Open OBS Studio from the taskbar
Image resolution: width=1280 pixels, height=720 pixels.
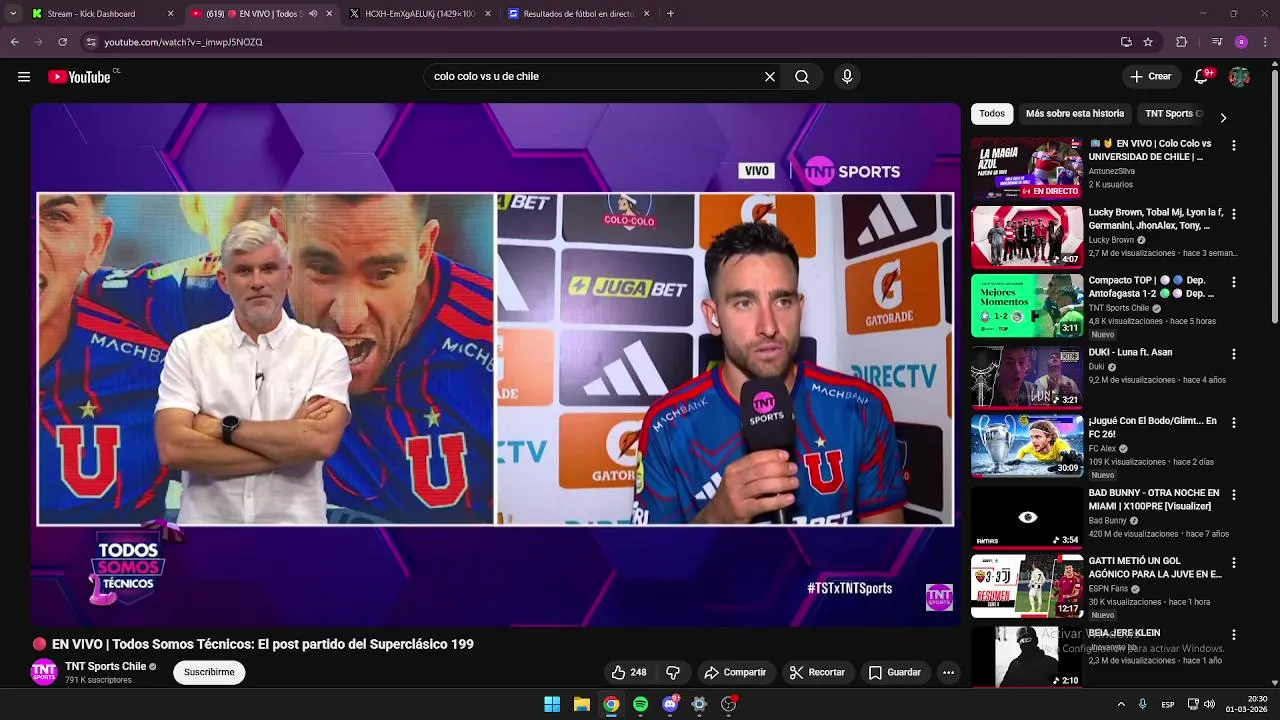[729, 704]
